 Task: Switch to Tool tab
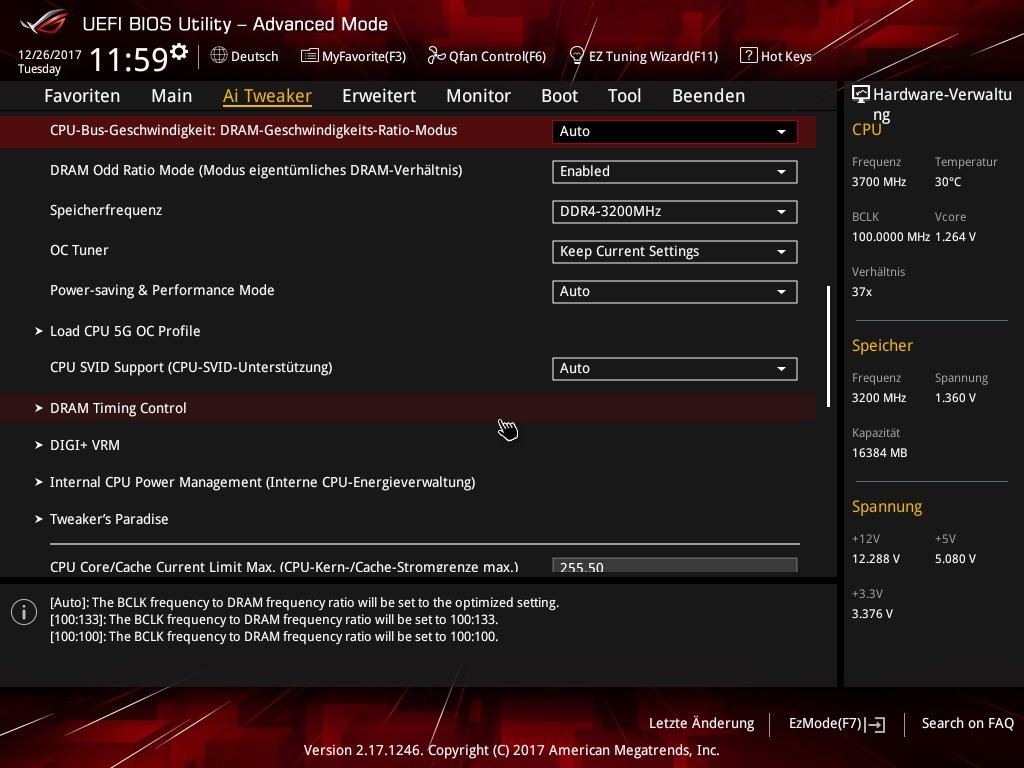624,96
